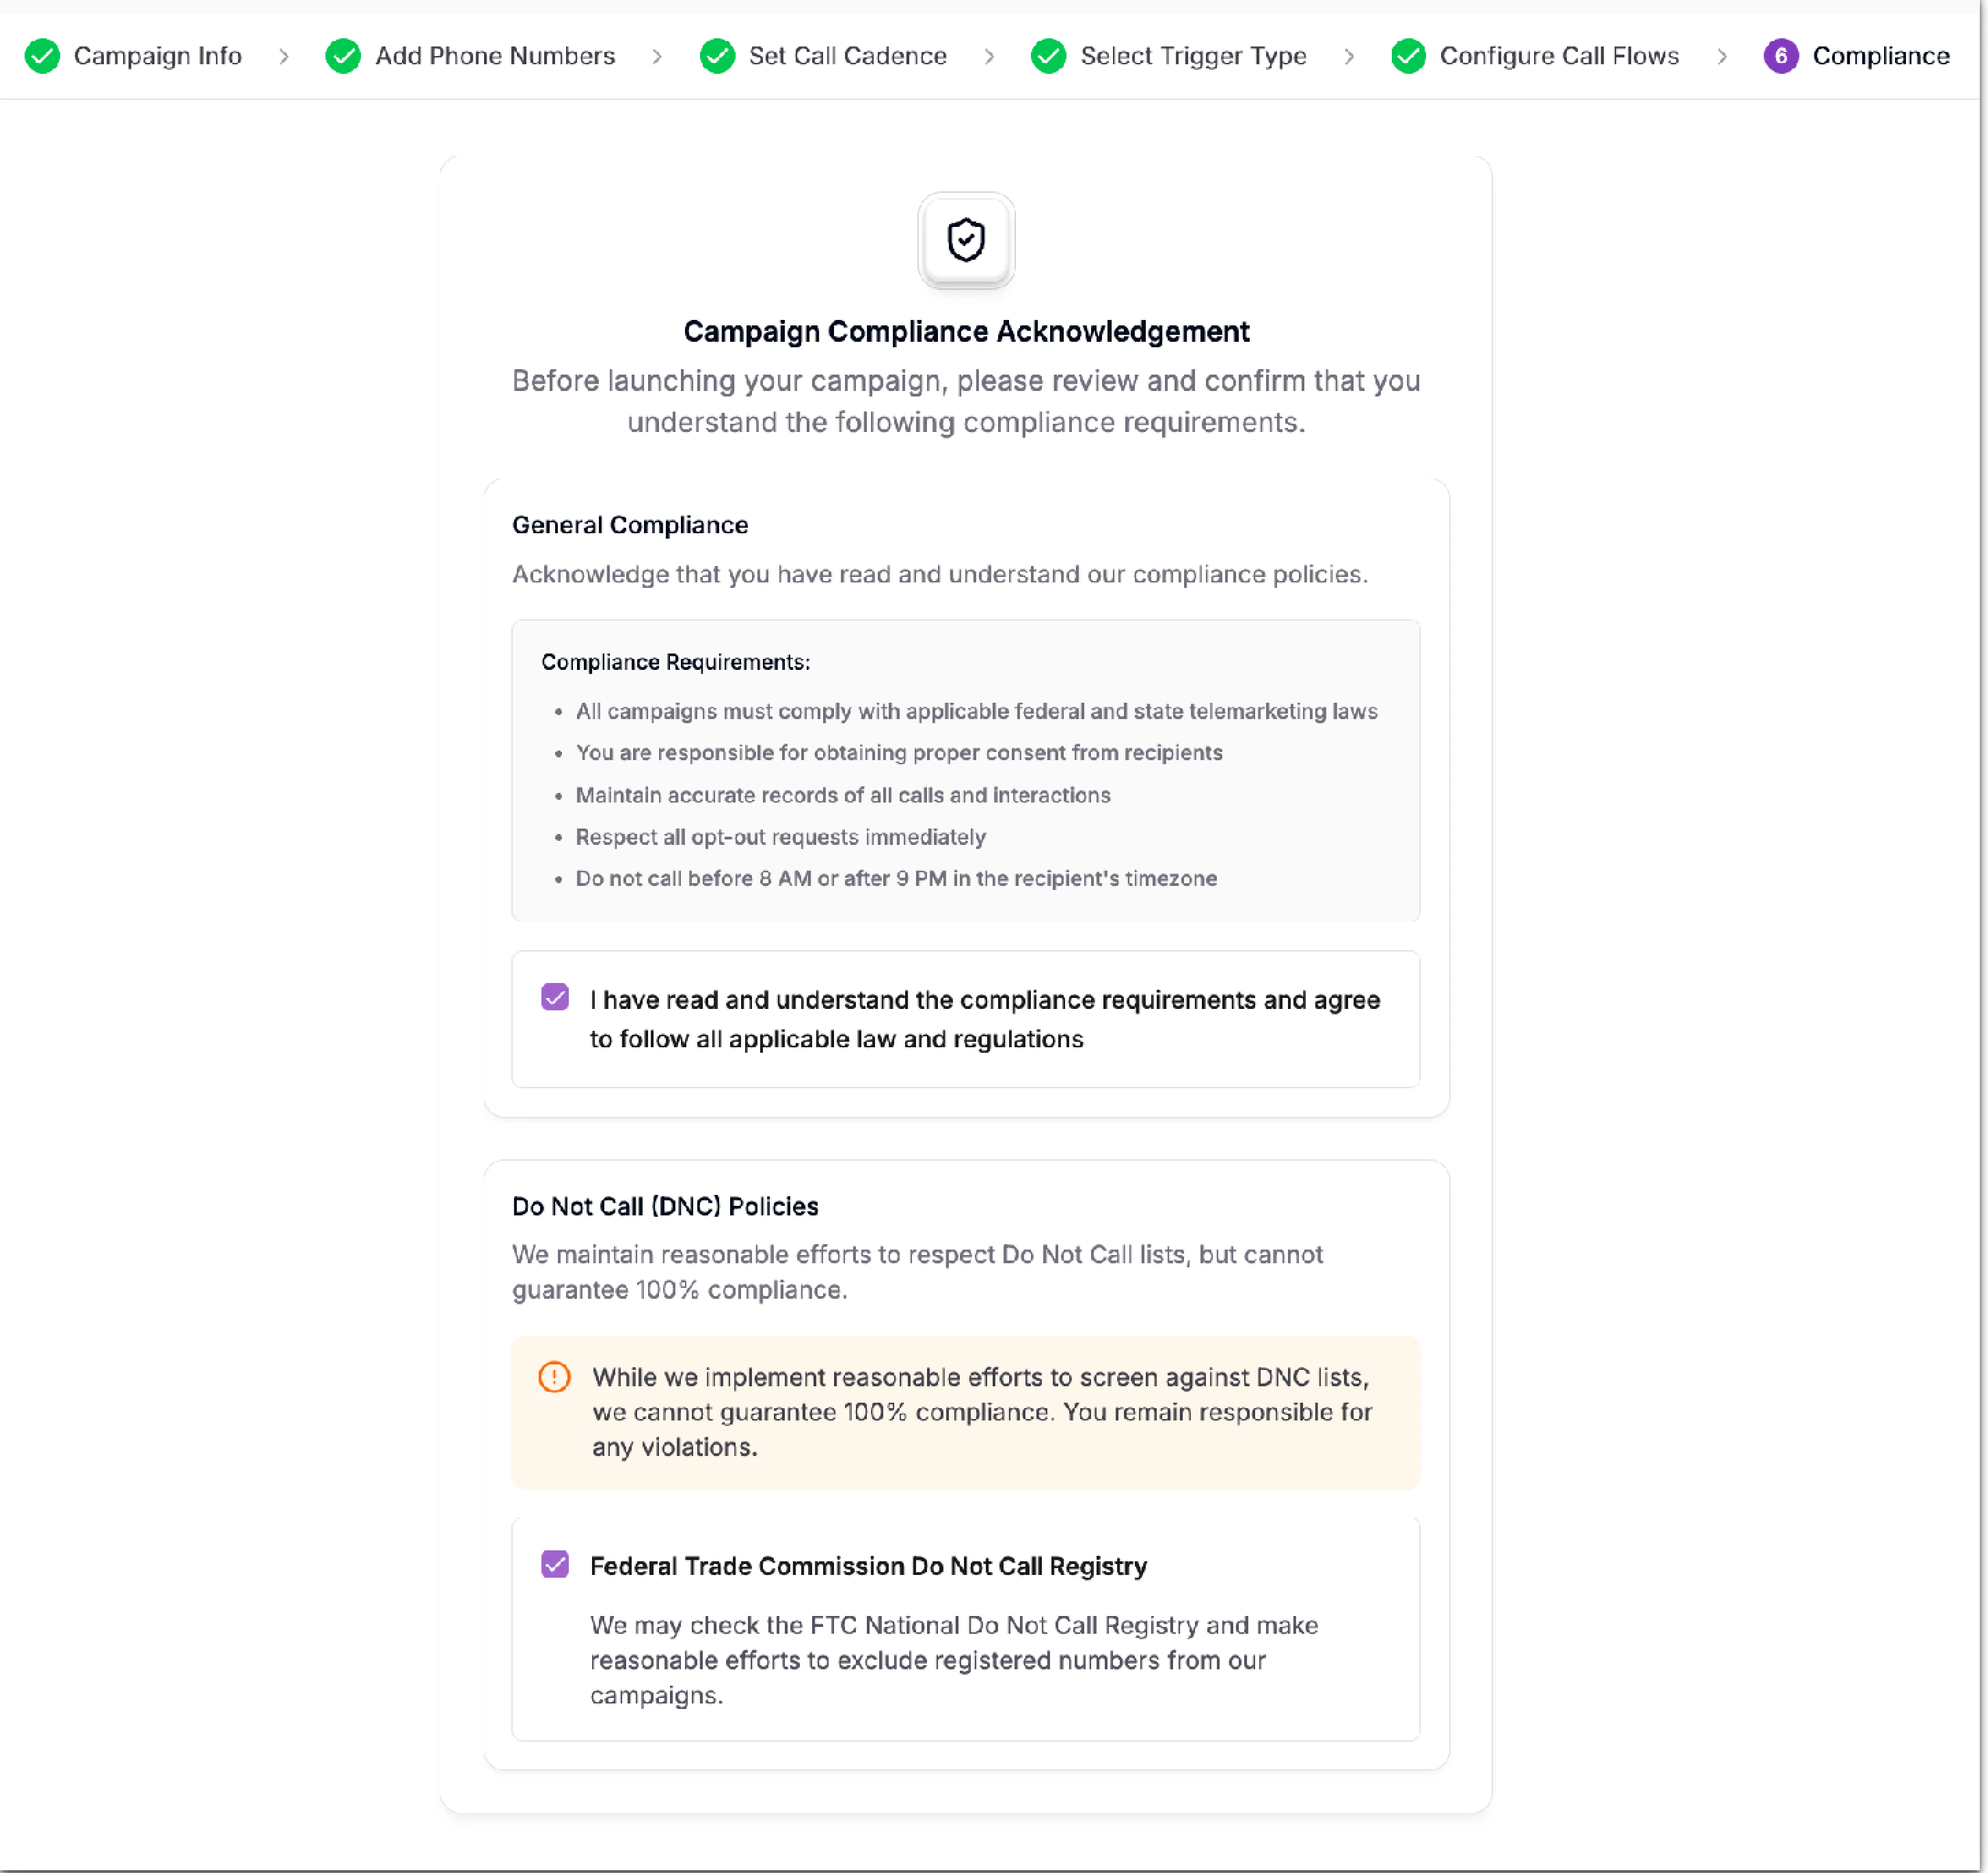Open the Add Phone Numbers step
Image resolution: width=1988 pixels, height=1873 pixels.
(495, 56)
